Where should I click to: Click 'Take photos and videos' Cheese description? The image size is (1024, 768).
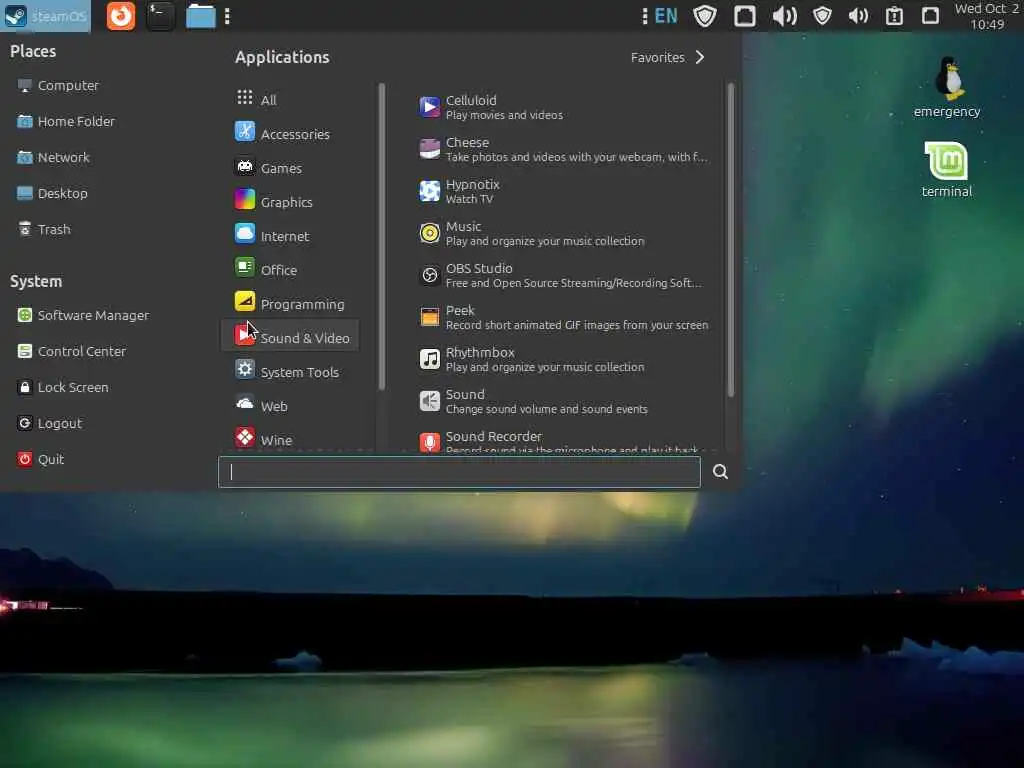pyautogui.click(x=576, y=157)
